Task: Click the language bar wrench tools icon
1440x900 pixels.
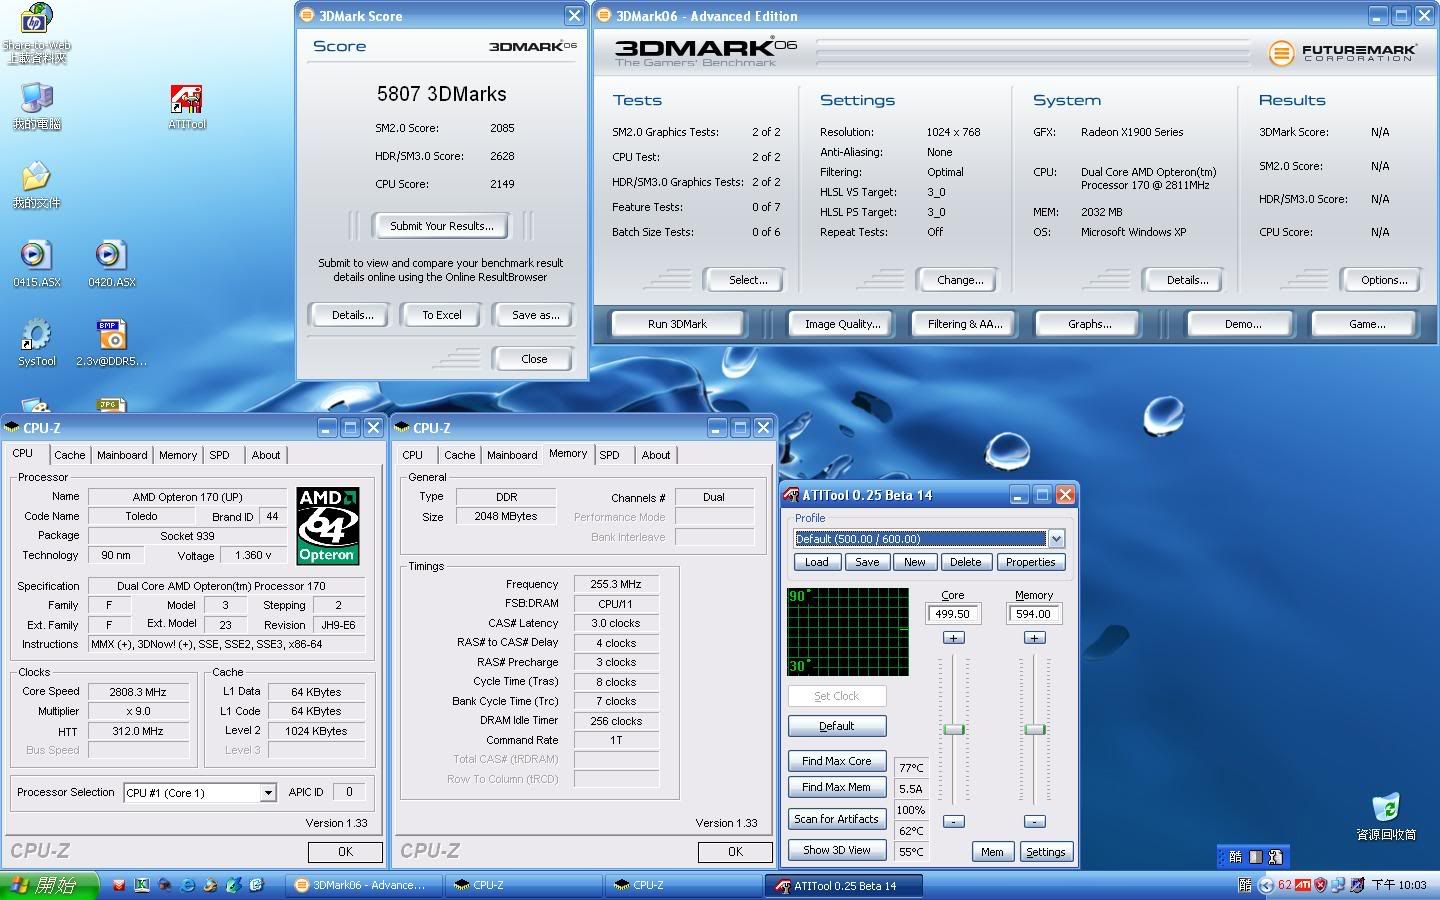Action: (1275, 857)
